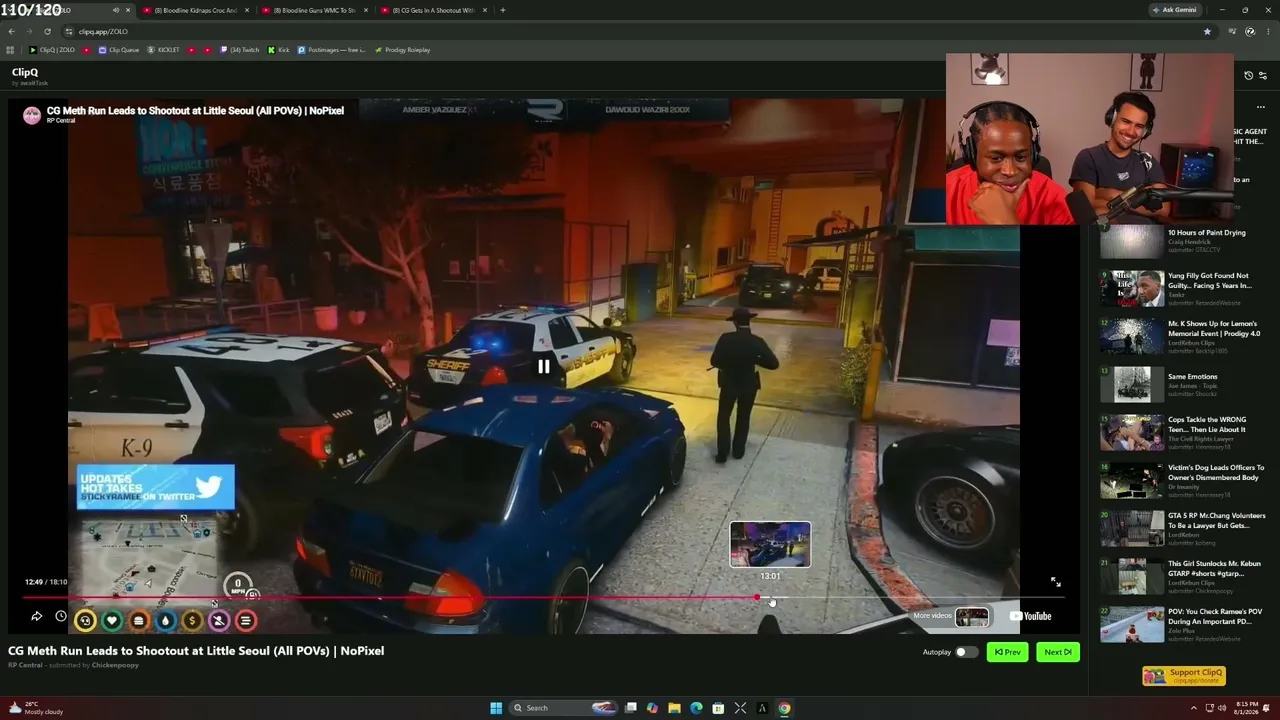The width and height of the screenshot is (1280, 720).
Task: Open the apps grid in bookmarks bar
Action: 10,50
